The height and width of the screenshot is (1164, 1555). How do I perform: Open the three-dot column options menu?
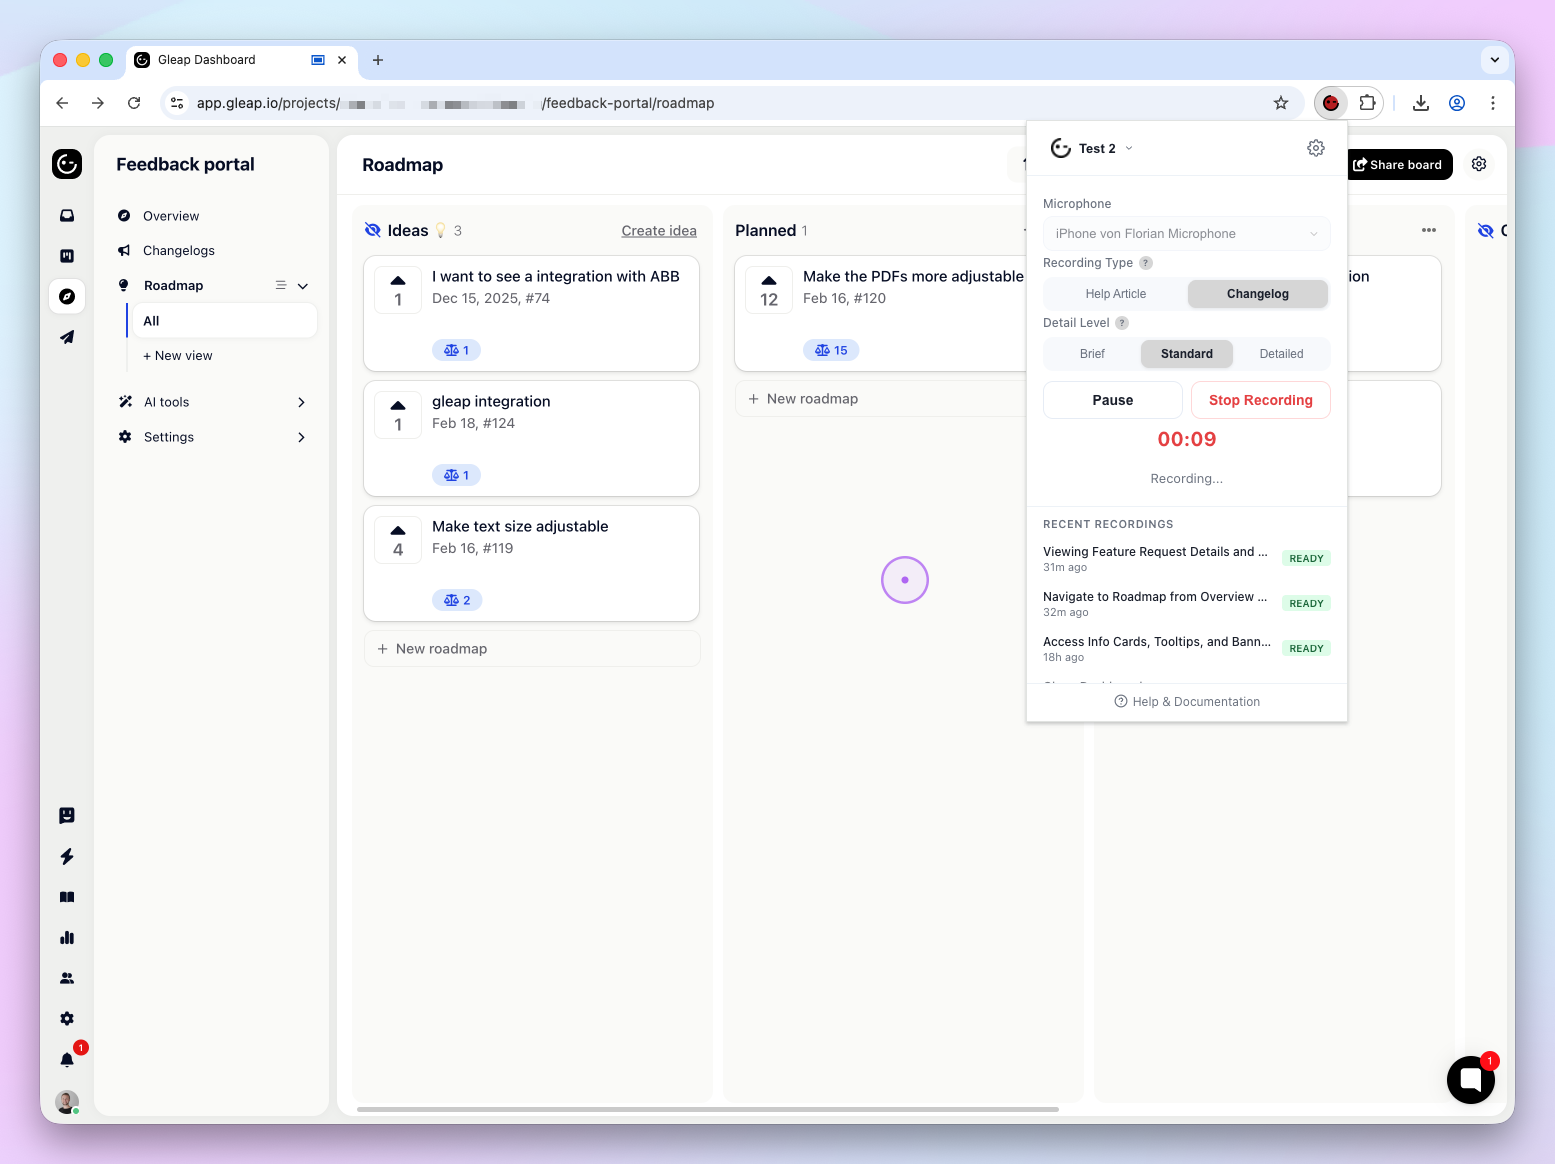pyautogui.click(x=1429, y=230)
